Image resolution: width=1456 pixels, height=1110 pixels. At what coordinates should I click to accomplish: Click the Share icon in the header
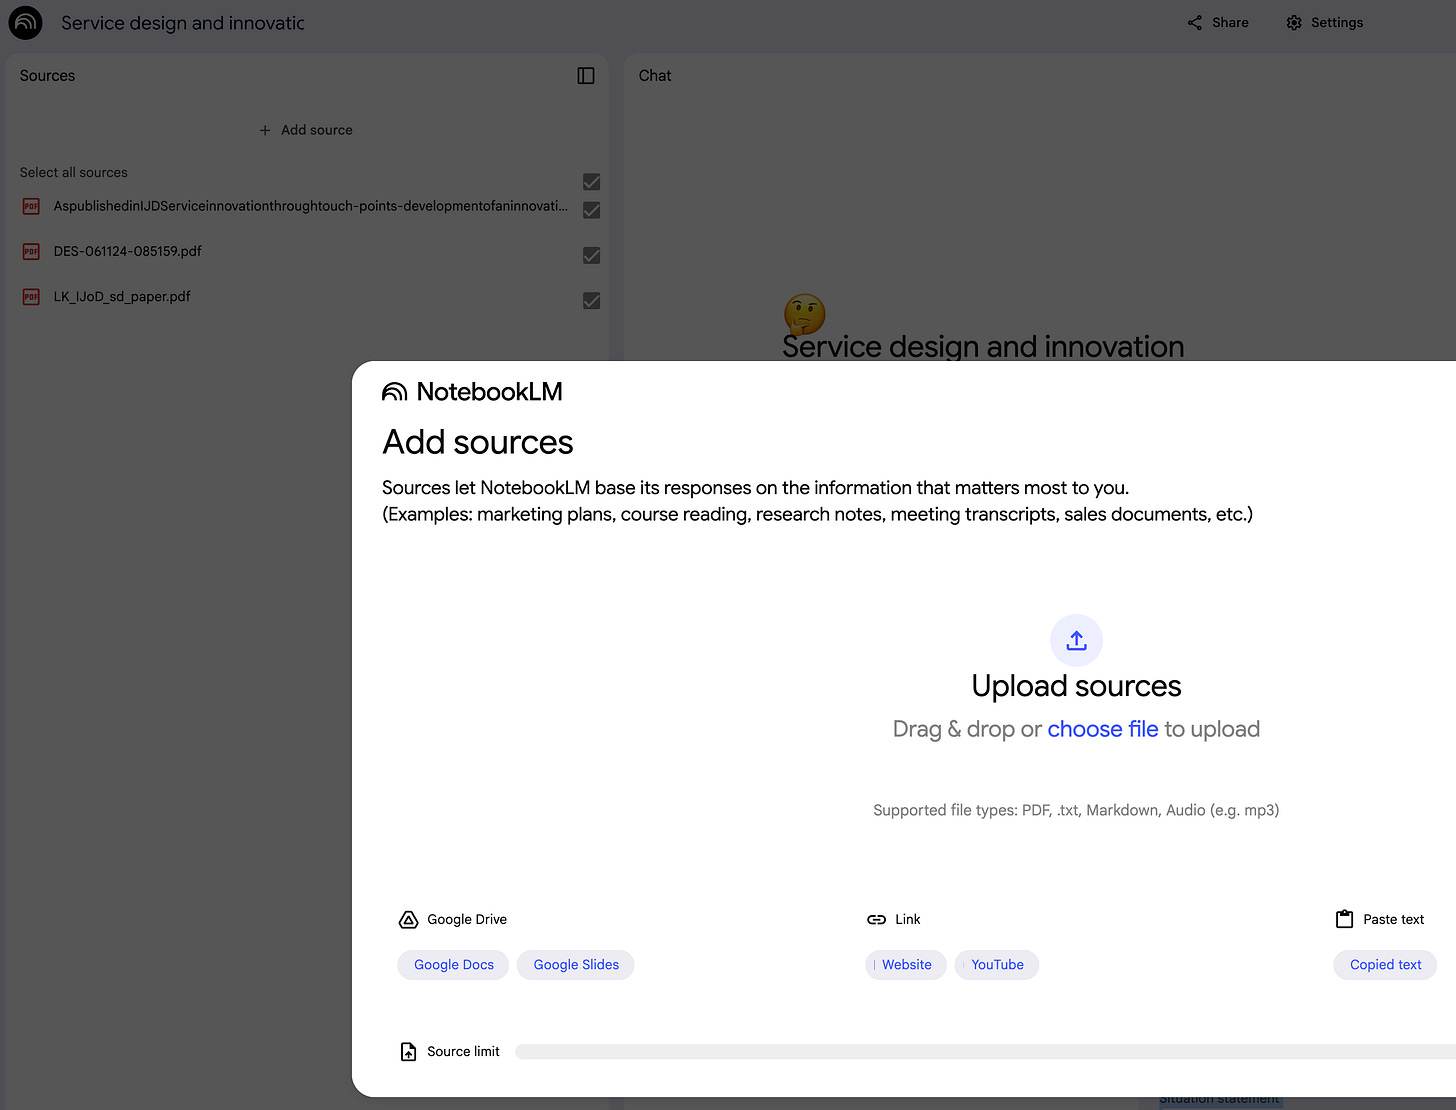click(x=1195, y=22)
